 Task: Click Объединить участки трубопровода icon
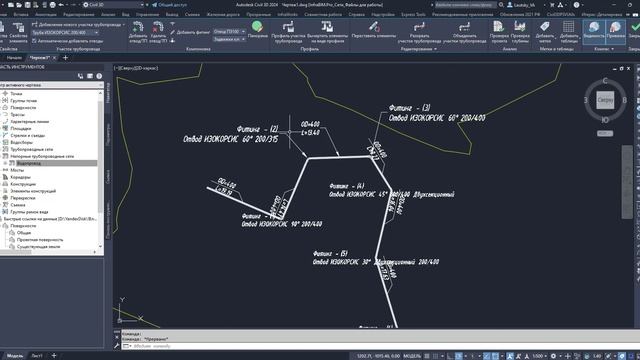tap(464, 27)
